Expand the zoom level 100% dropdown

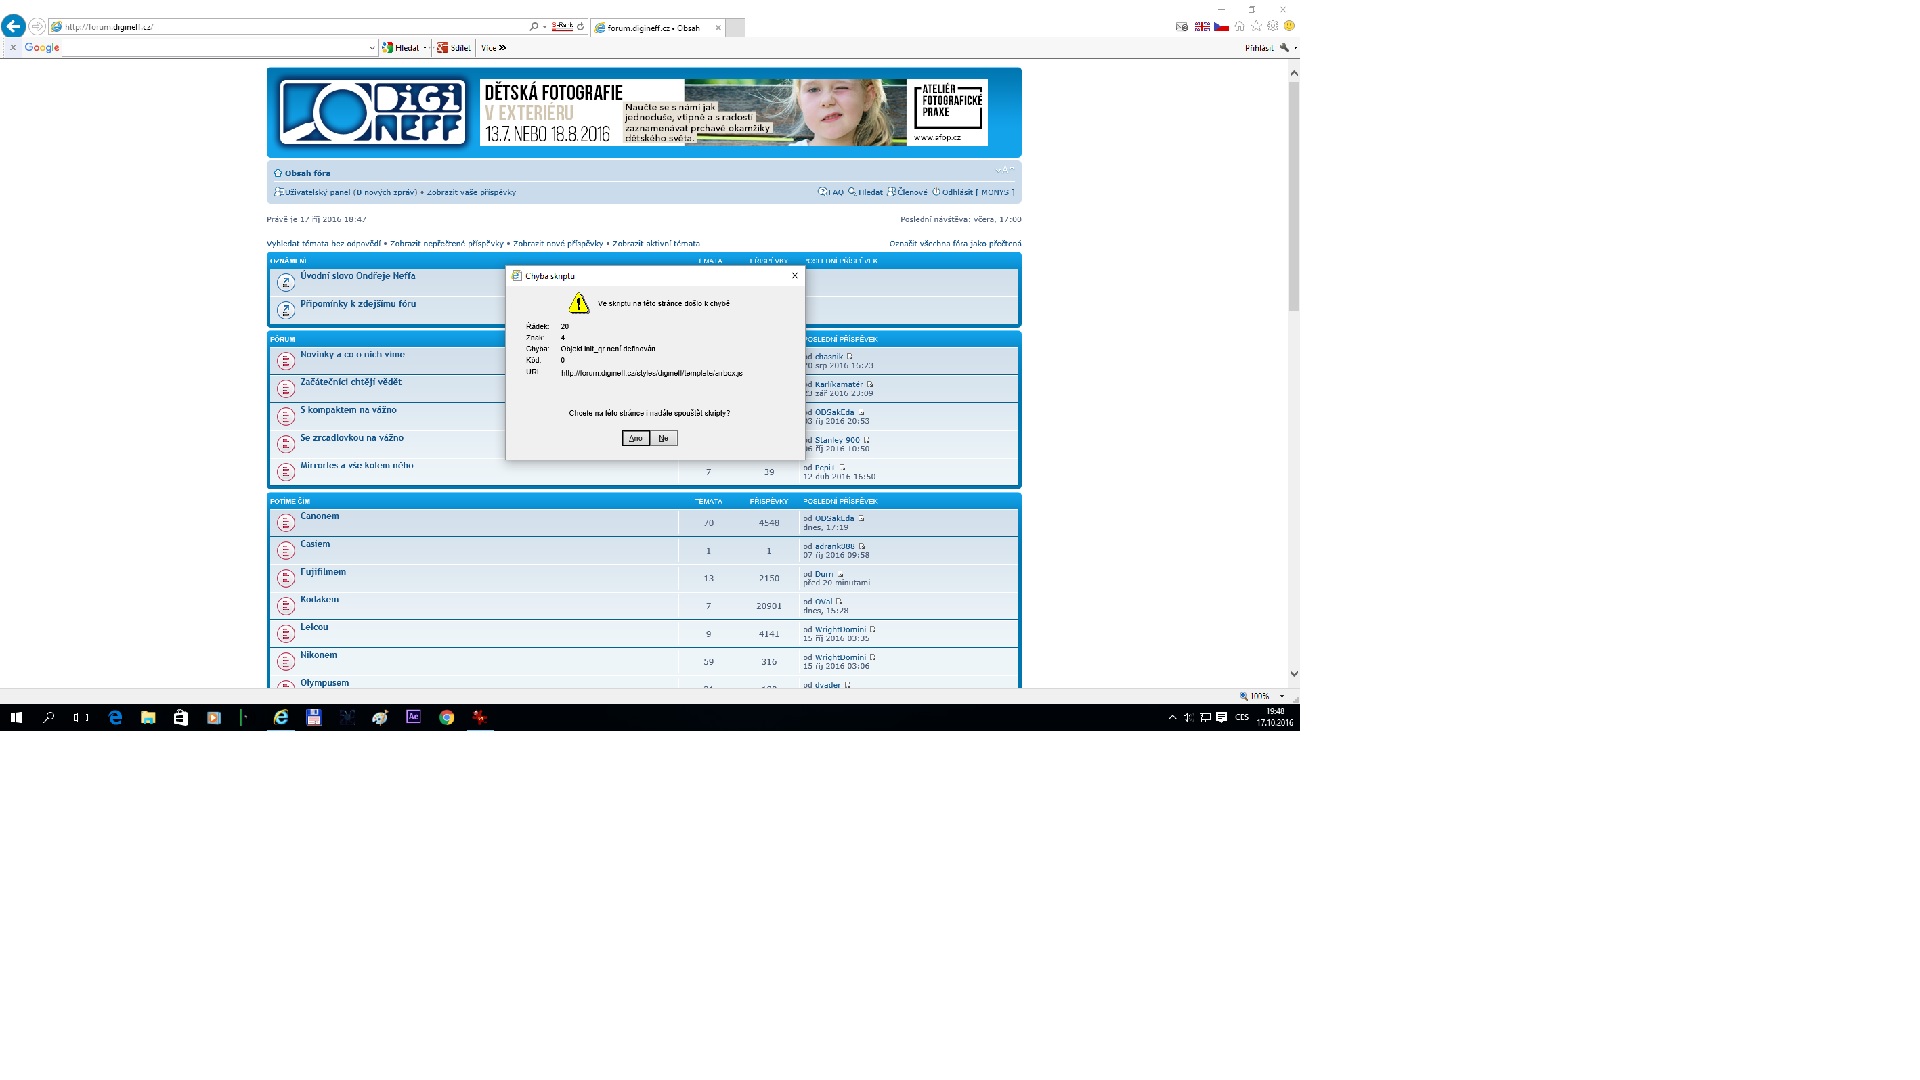1282,696
